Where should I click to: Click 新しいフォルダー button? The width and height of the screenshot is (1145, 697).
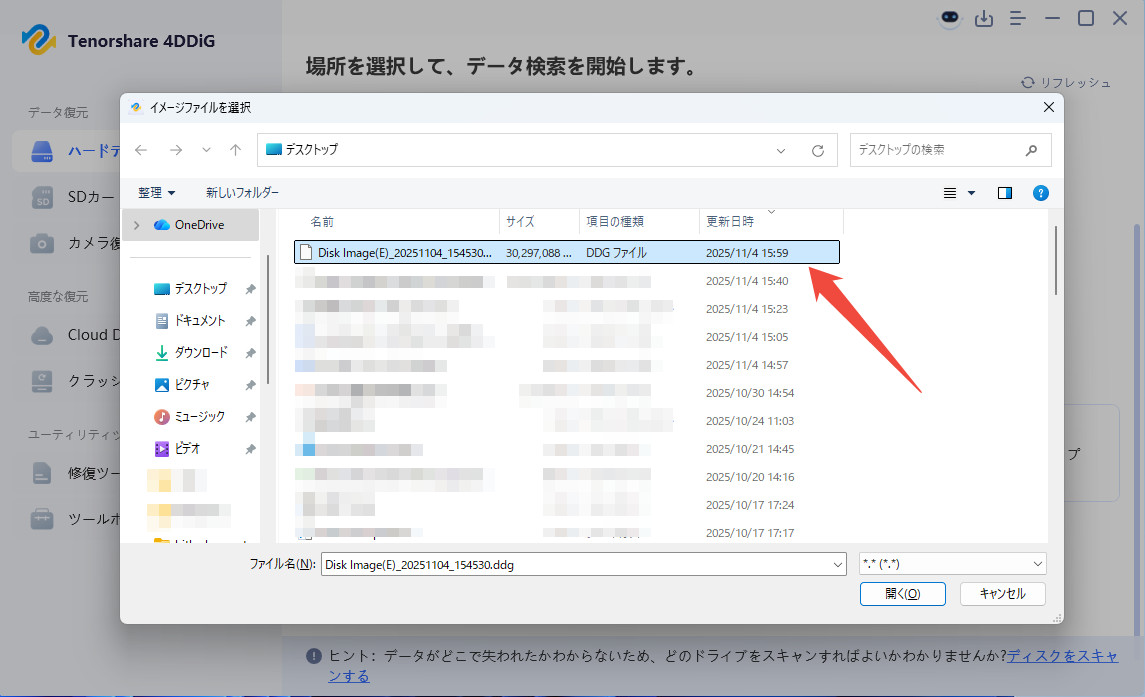click(x=242, y=193)
